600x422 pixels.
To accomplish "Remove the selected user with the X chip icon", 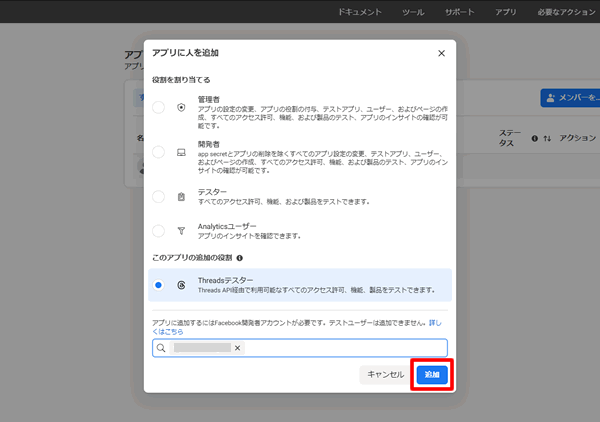I will [x=238, y=348].
